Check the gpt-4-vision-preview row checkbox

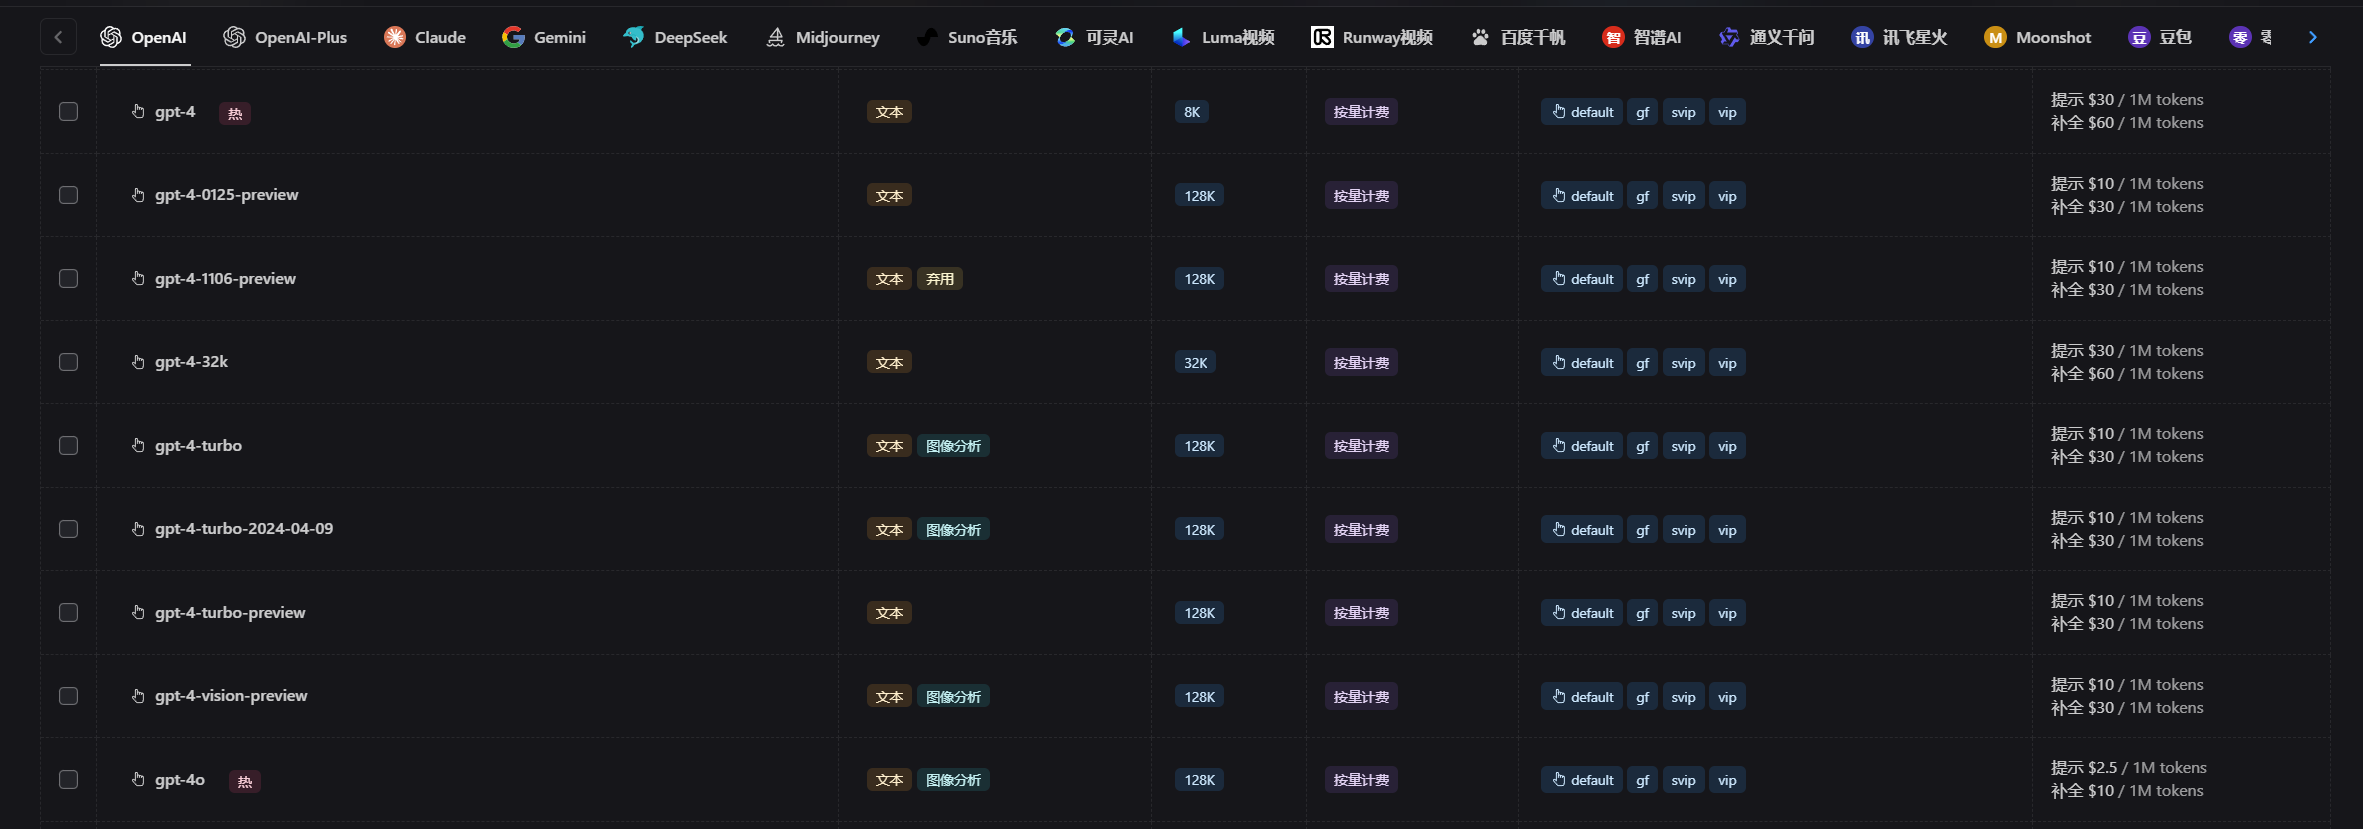(x=68, y=696)
